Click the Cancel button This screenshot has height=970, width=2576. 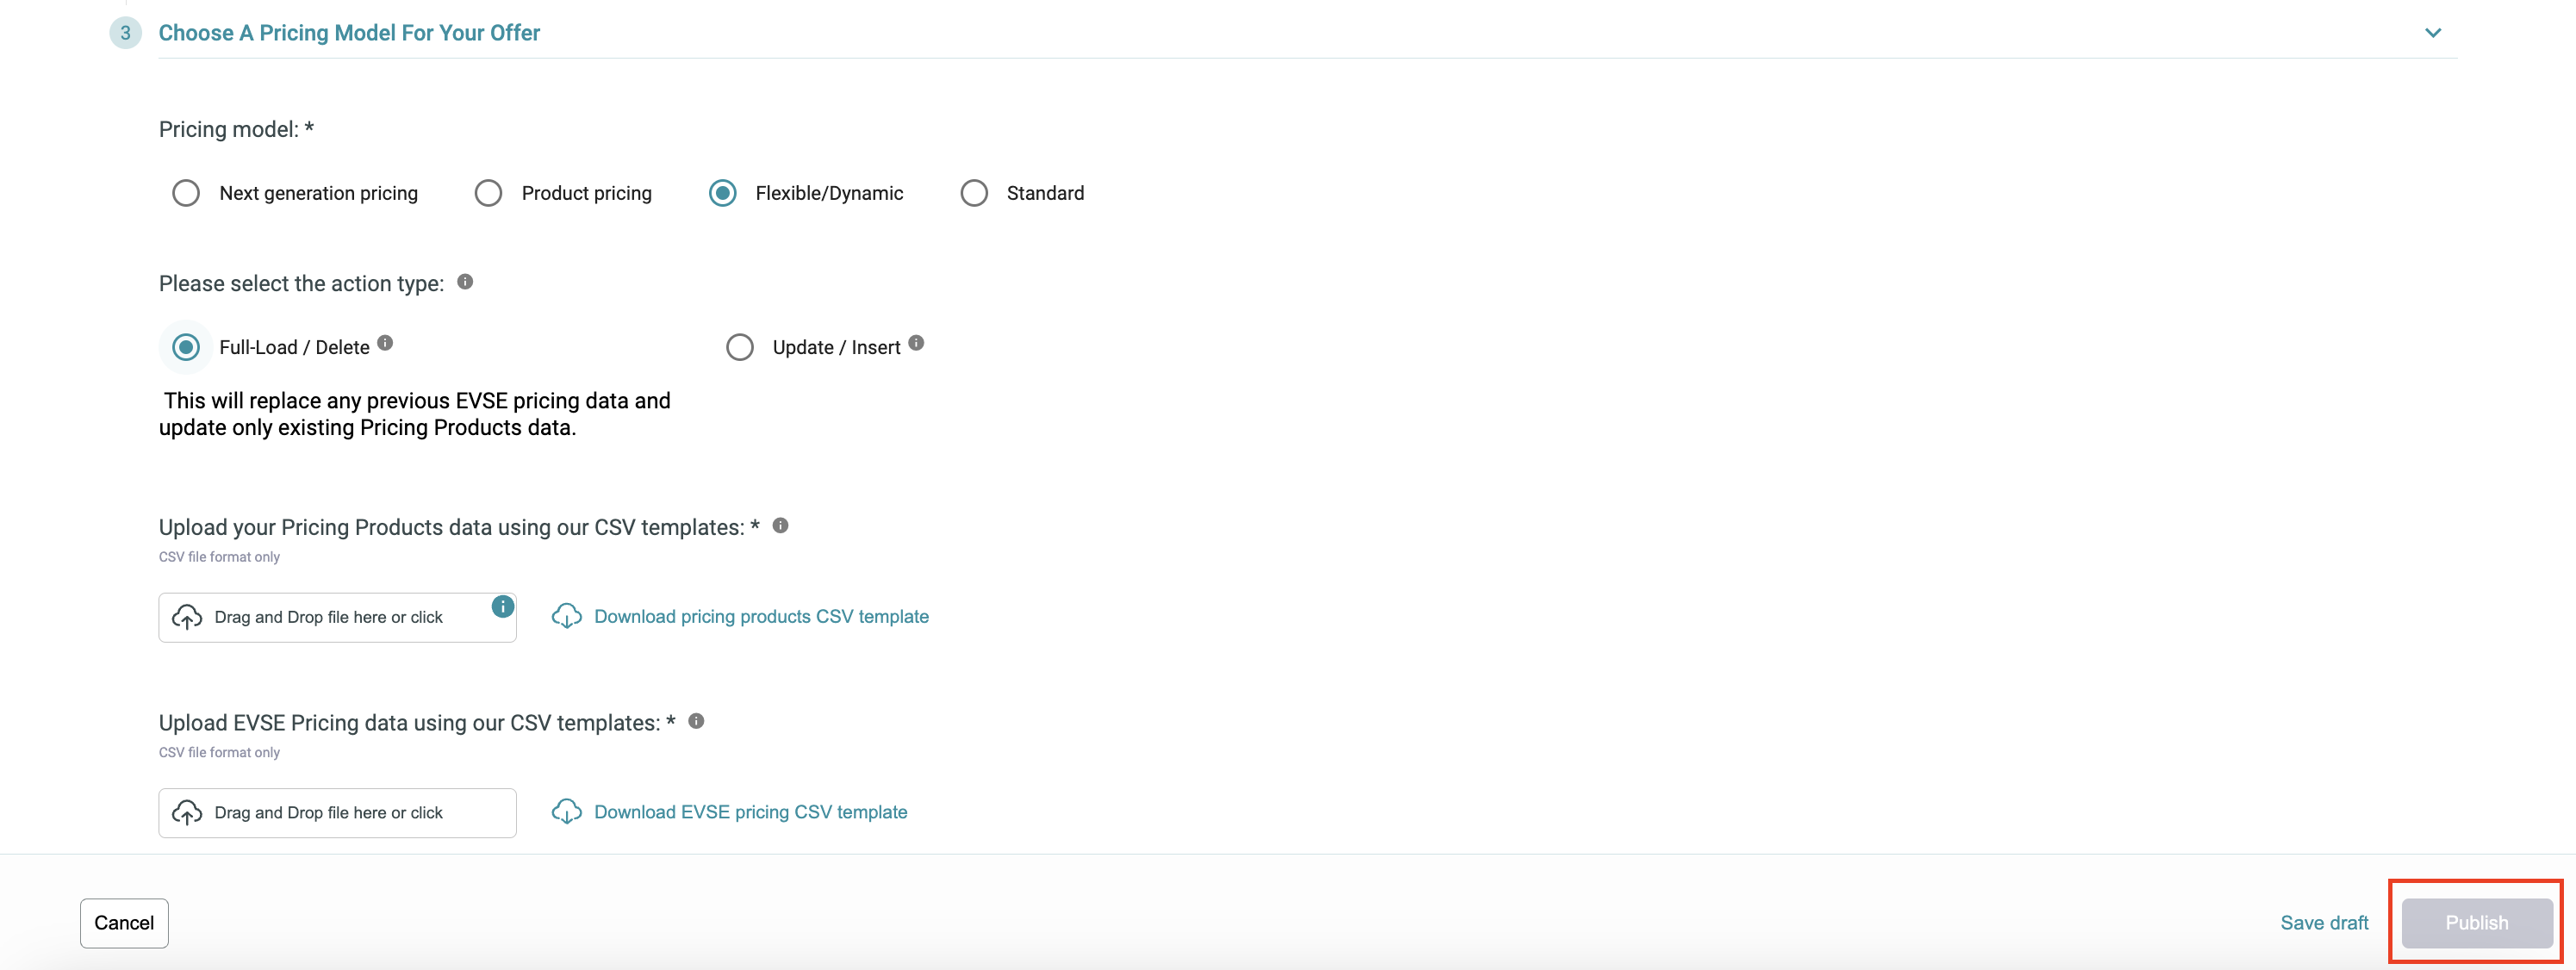coord(124,923)
